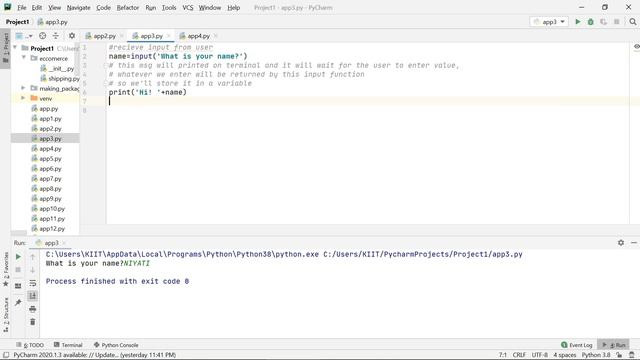Collapse the eccomerce folder
The height and width of the screenshot is (360, 640).
click(x=23, y=58)
